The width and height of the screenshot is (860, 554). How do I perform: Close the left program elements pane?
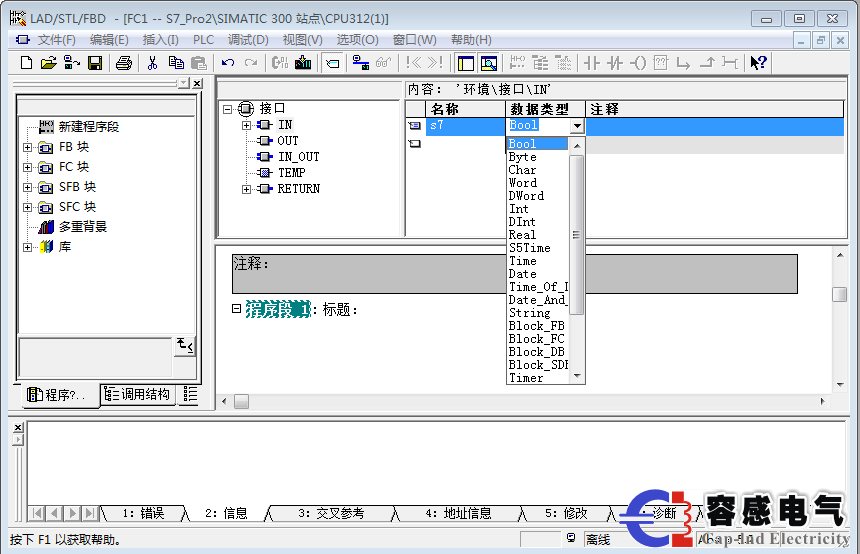pyautogui.click(x=197, y=84)
